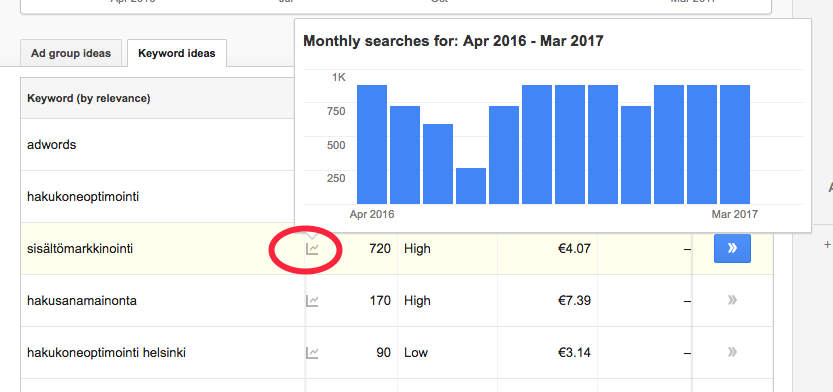Click the hakukoneoptimointi helsinki keyword
The width and height of the screenshot is (833, 392).
106,353
